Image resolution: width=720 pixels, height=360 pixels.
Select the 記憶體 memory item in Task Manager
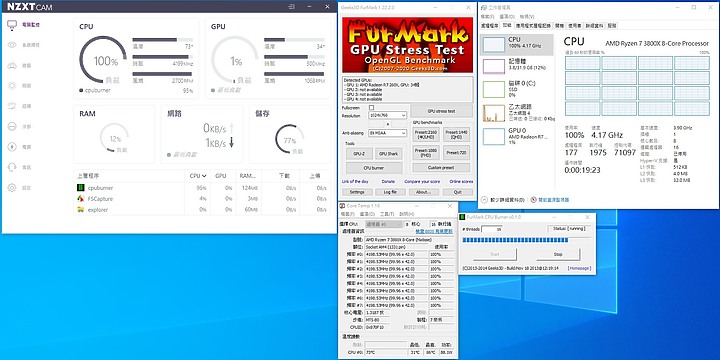517,67
